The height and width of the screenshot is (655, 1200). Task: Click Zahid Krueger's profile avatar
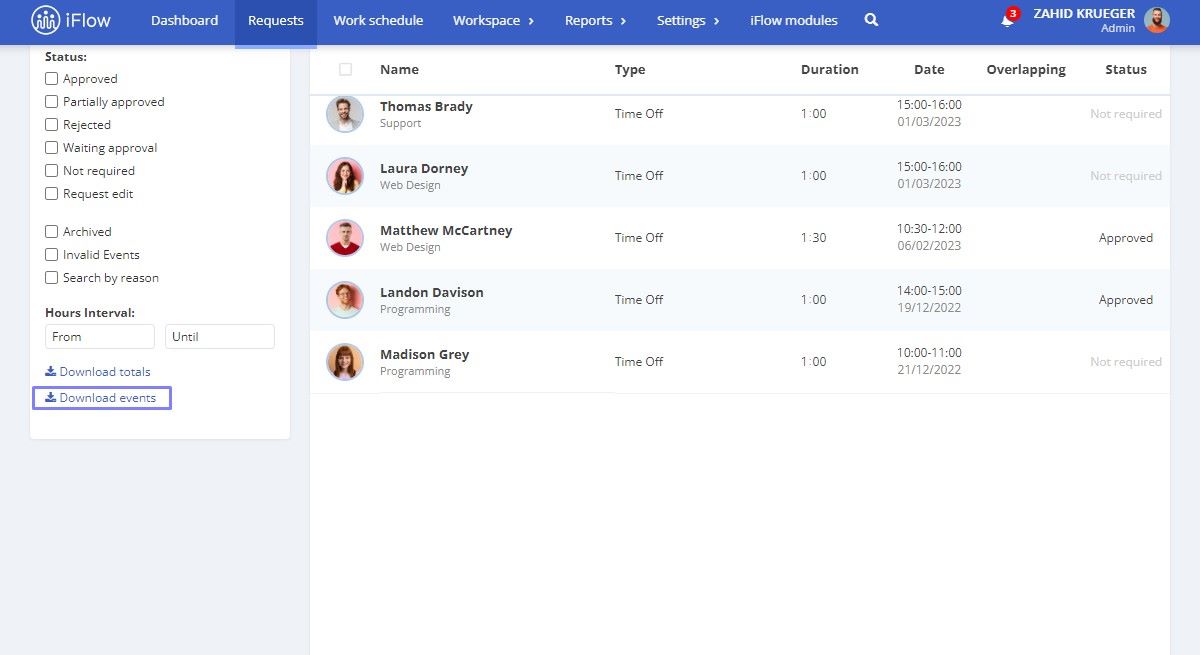tap(1157, 20)
